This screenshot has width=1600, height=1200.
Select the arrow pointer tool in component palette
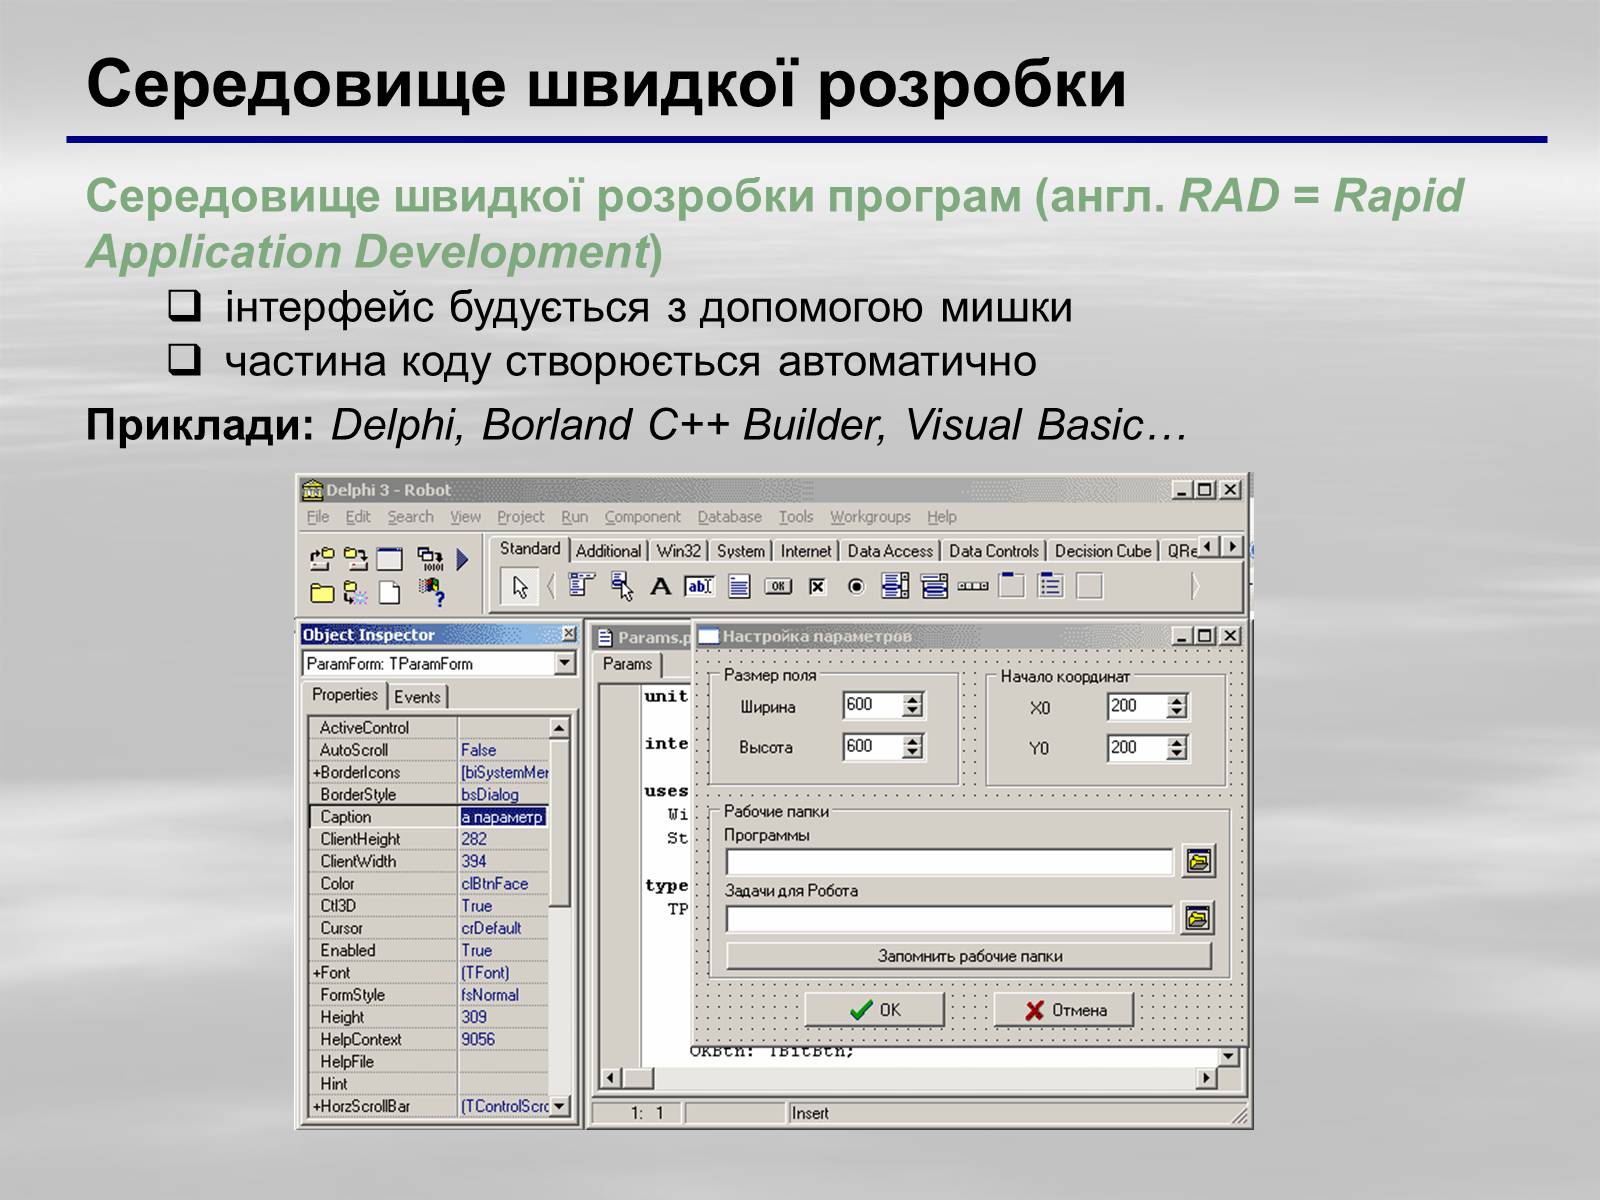pos(520,586)
